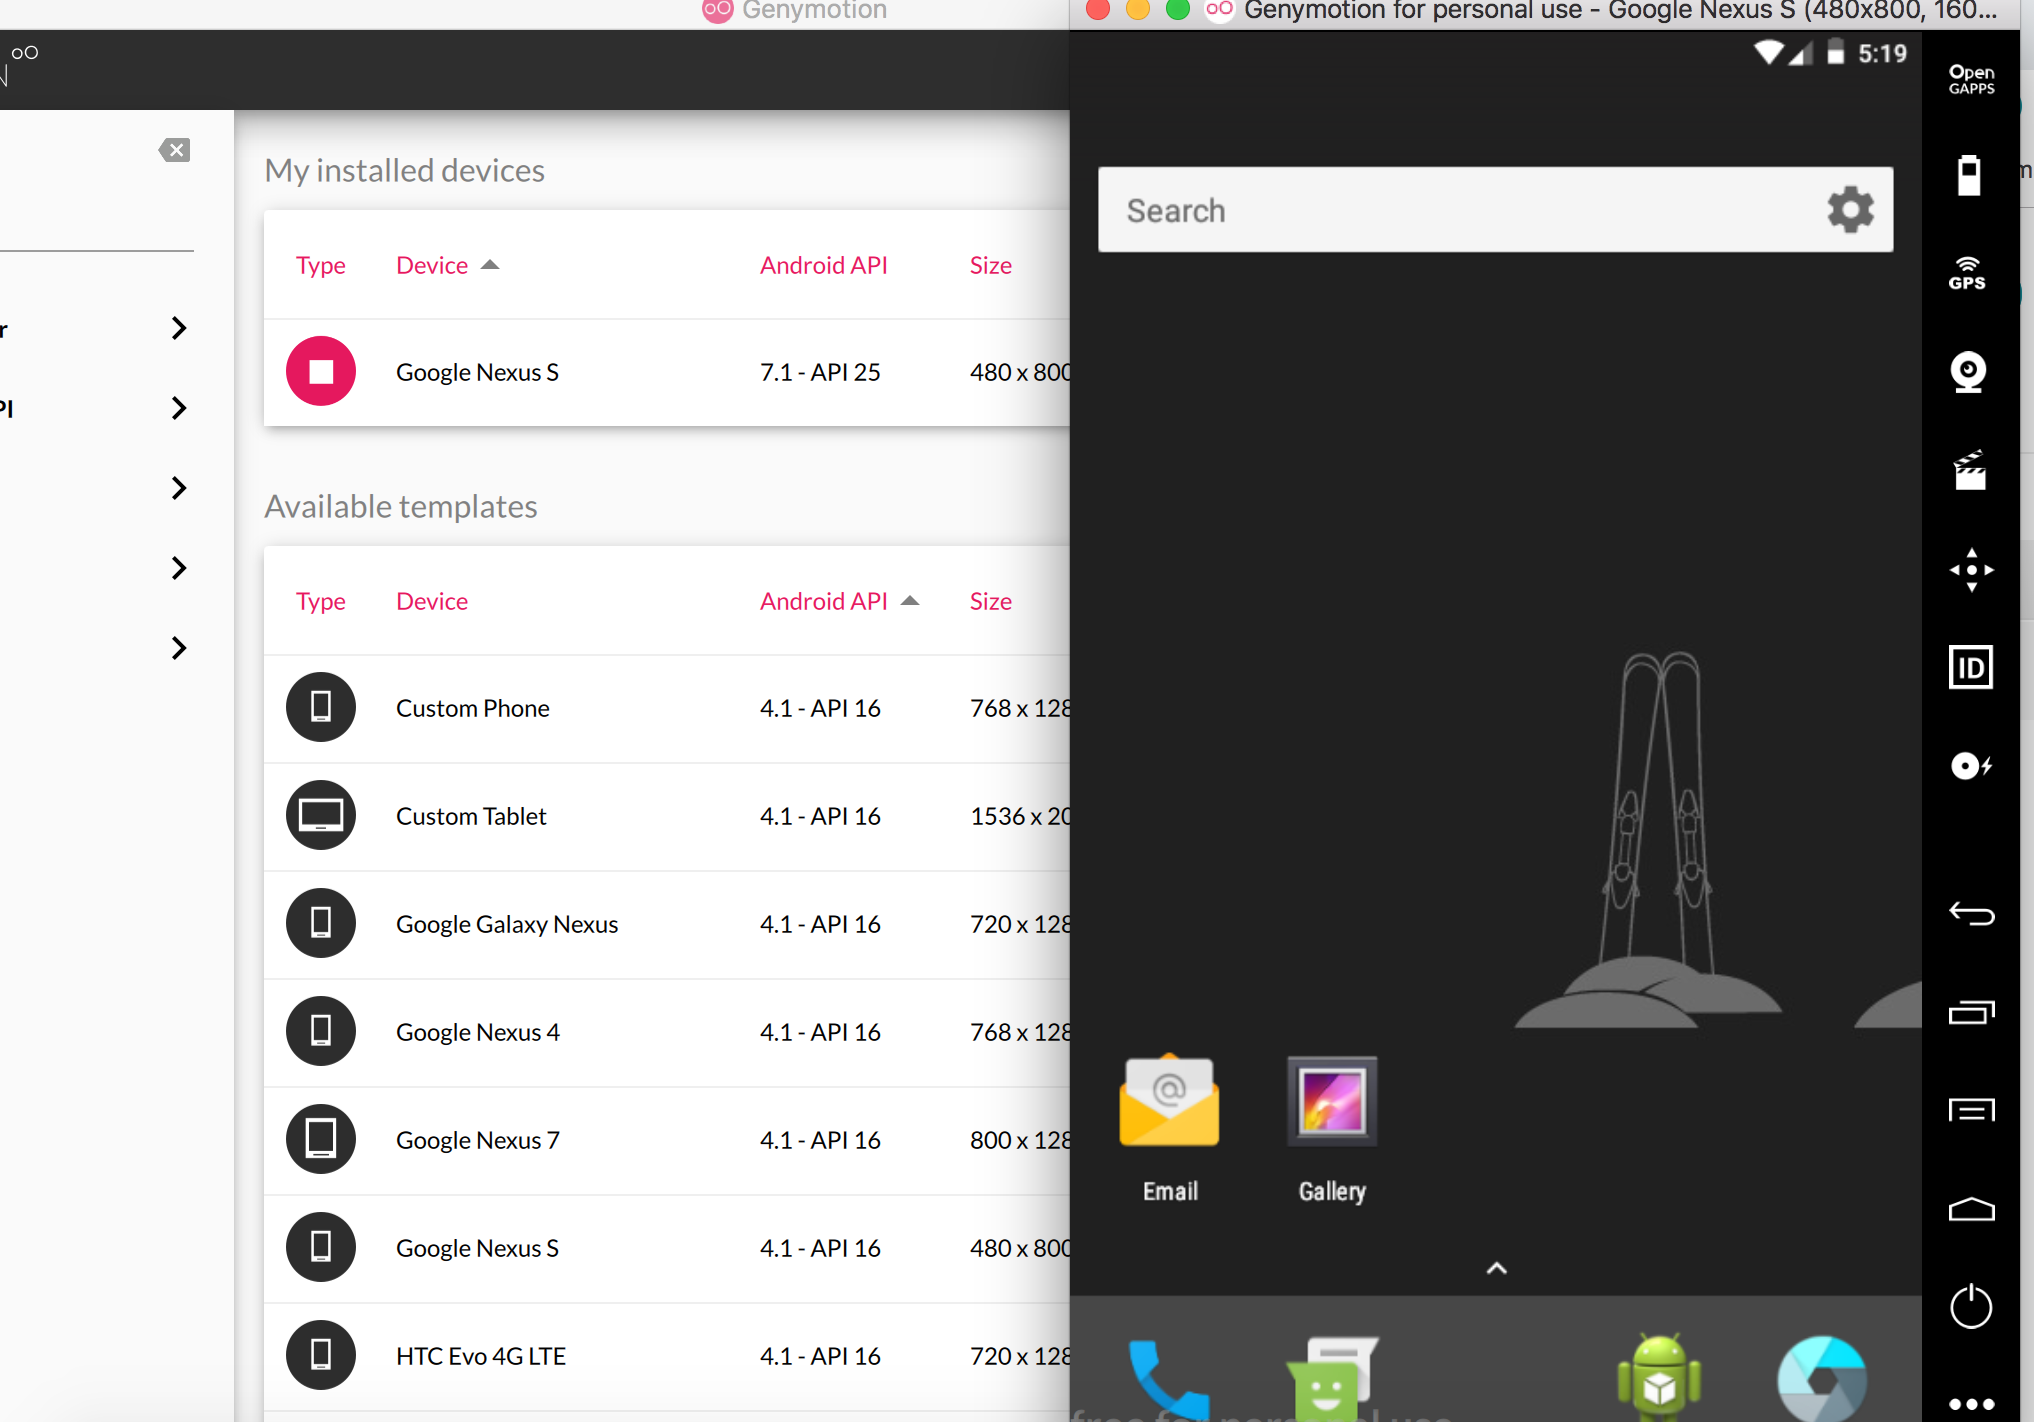Expand the first sidebar filter chevron

[x=179, y=328]
